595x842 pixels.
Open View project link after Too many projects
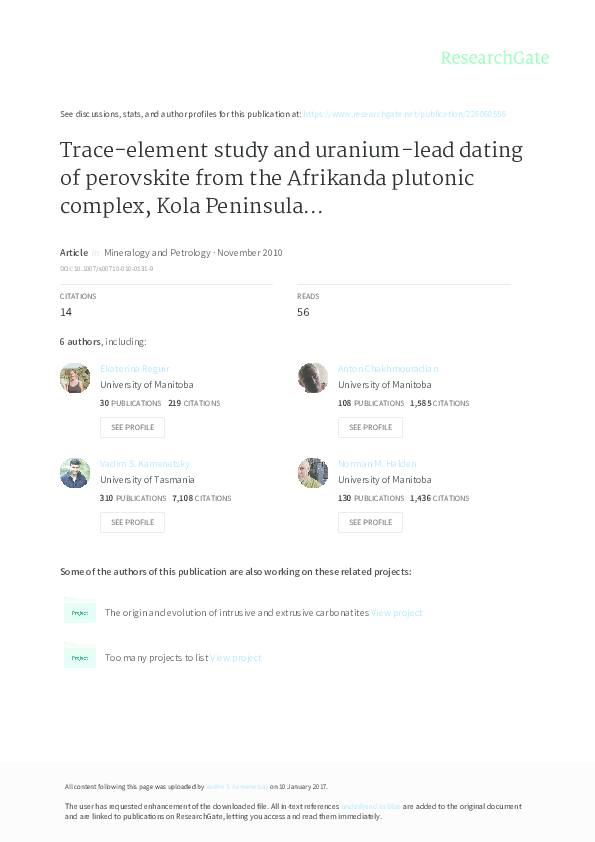235,658
